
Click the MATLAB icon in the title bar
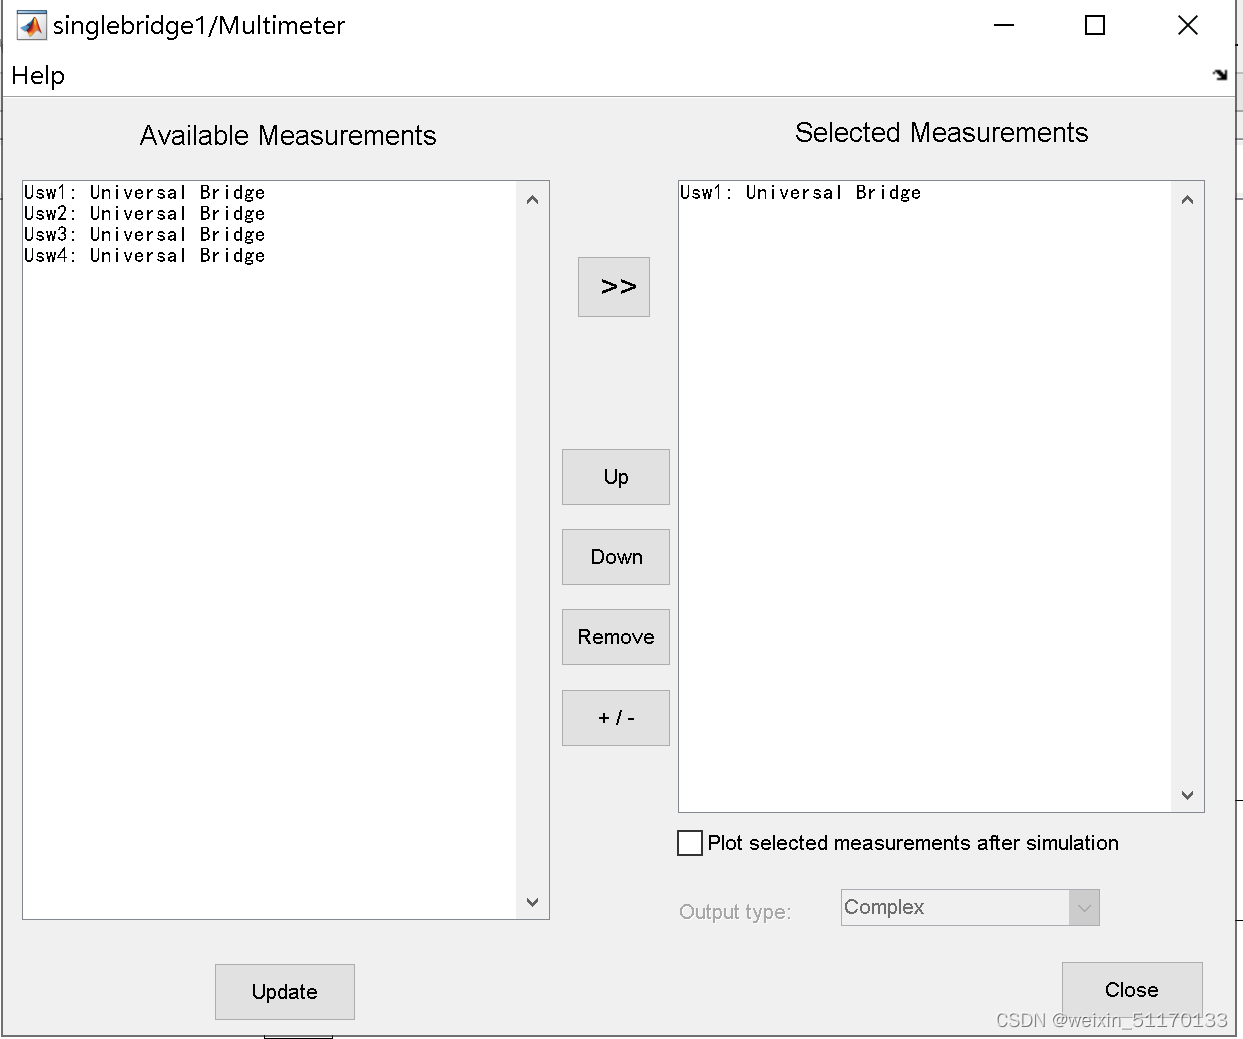pos(30,24)
